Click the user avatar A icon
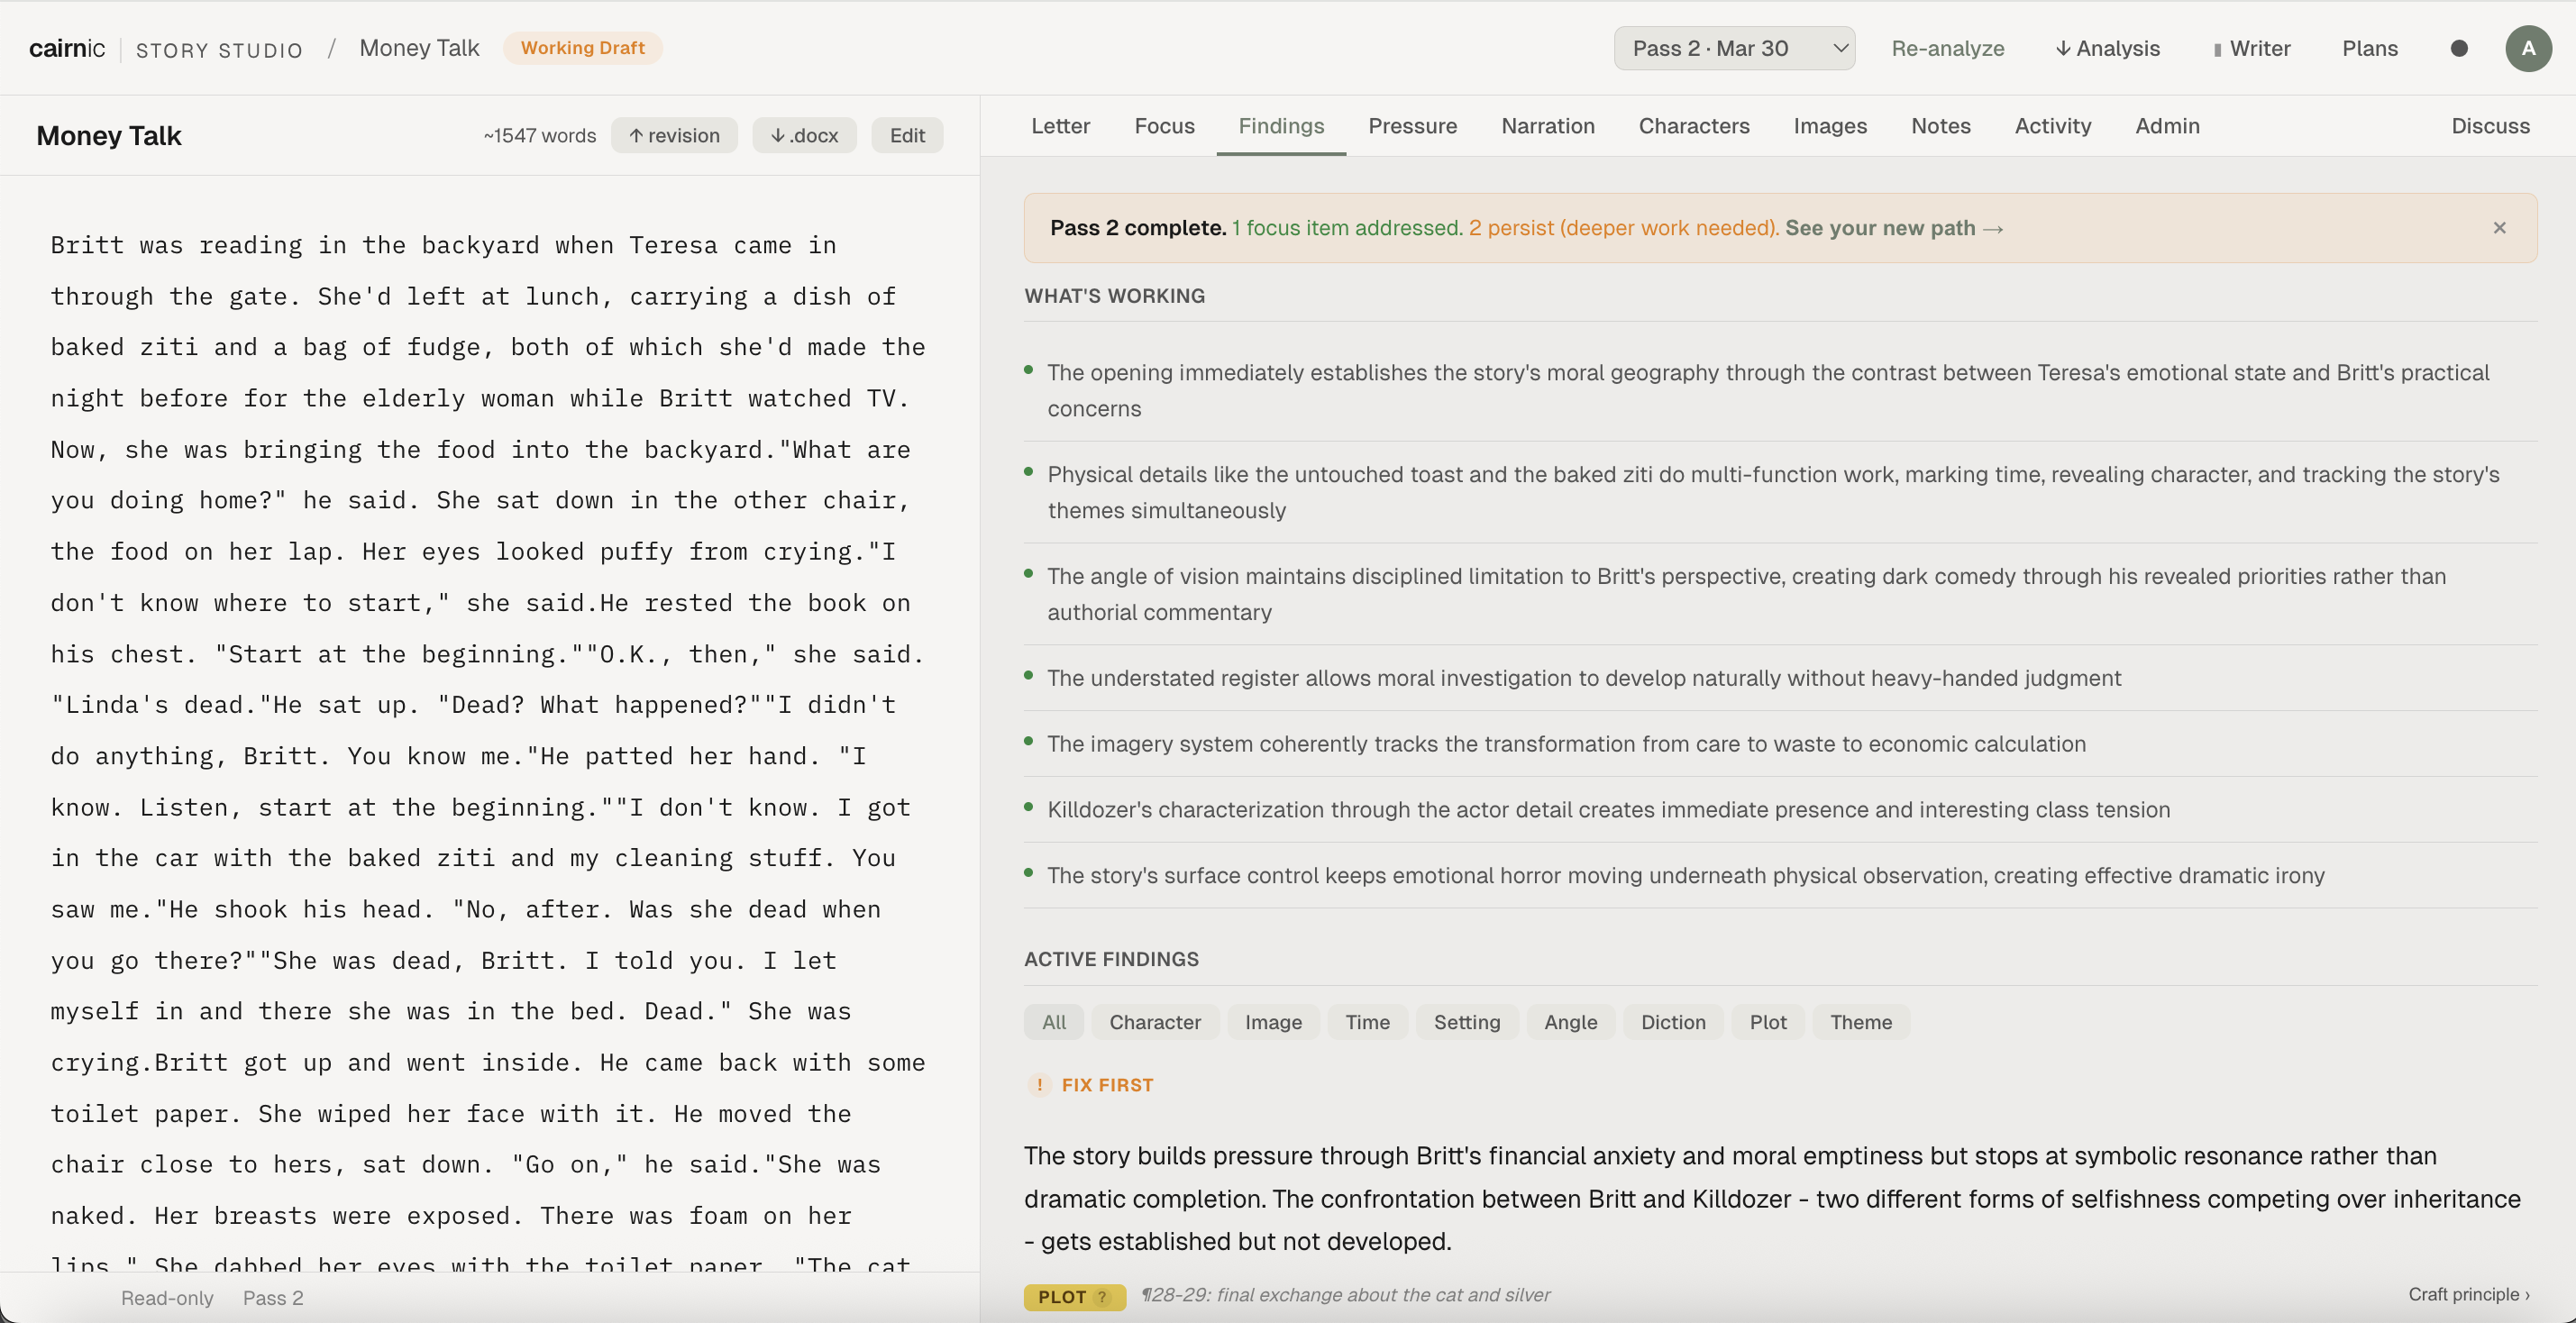The width and height of the screenshot is (2576, 1323). click(x=2527, y=48)
